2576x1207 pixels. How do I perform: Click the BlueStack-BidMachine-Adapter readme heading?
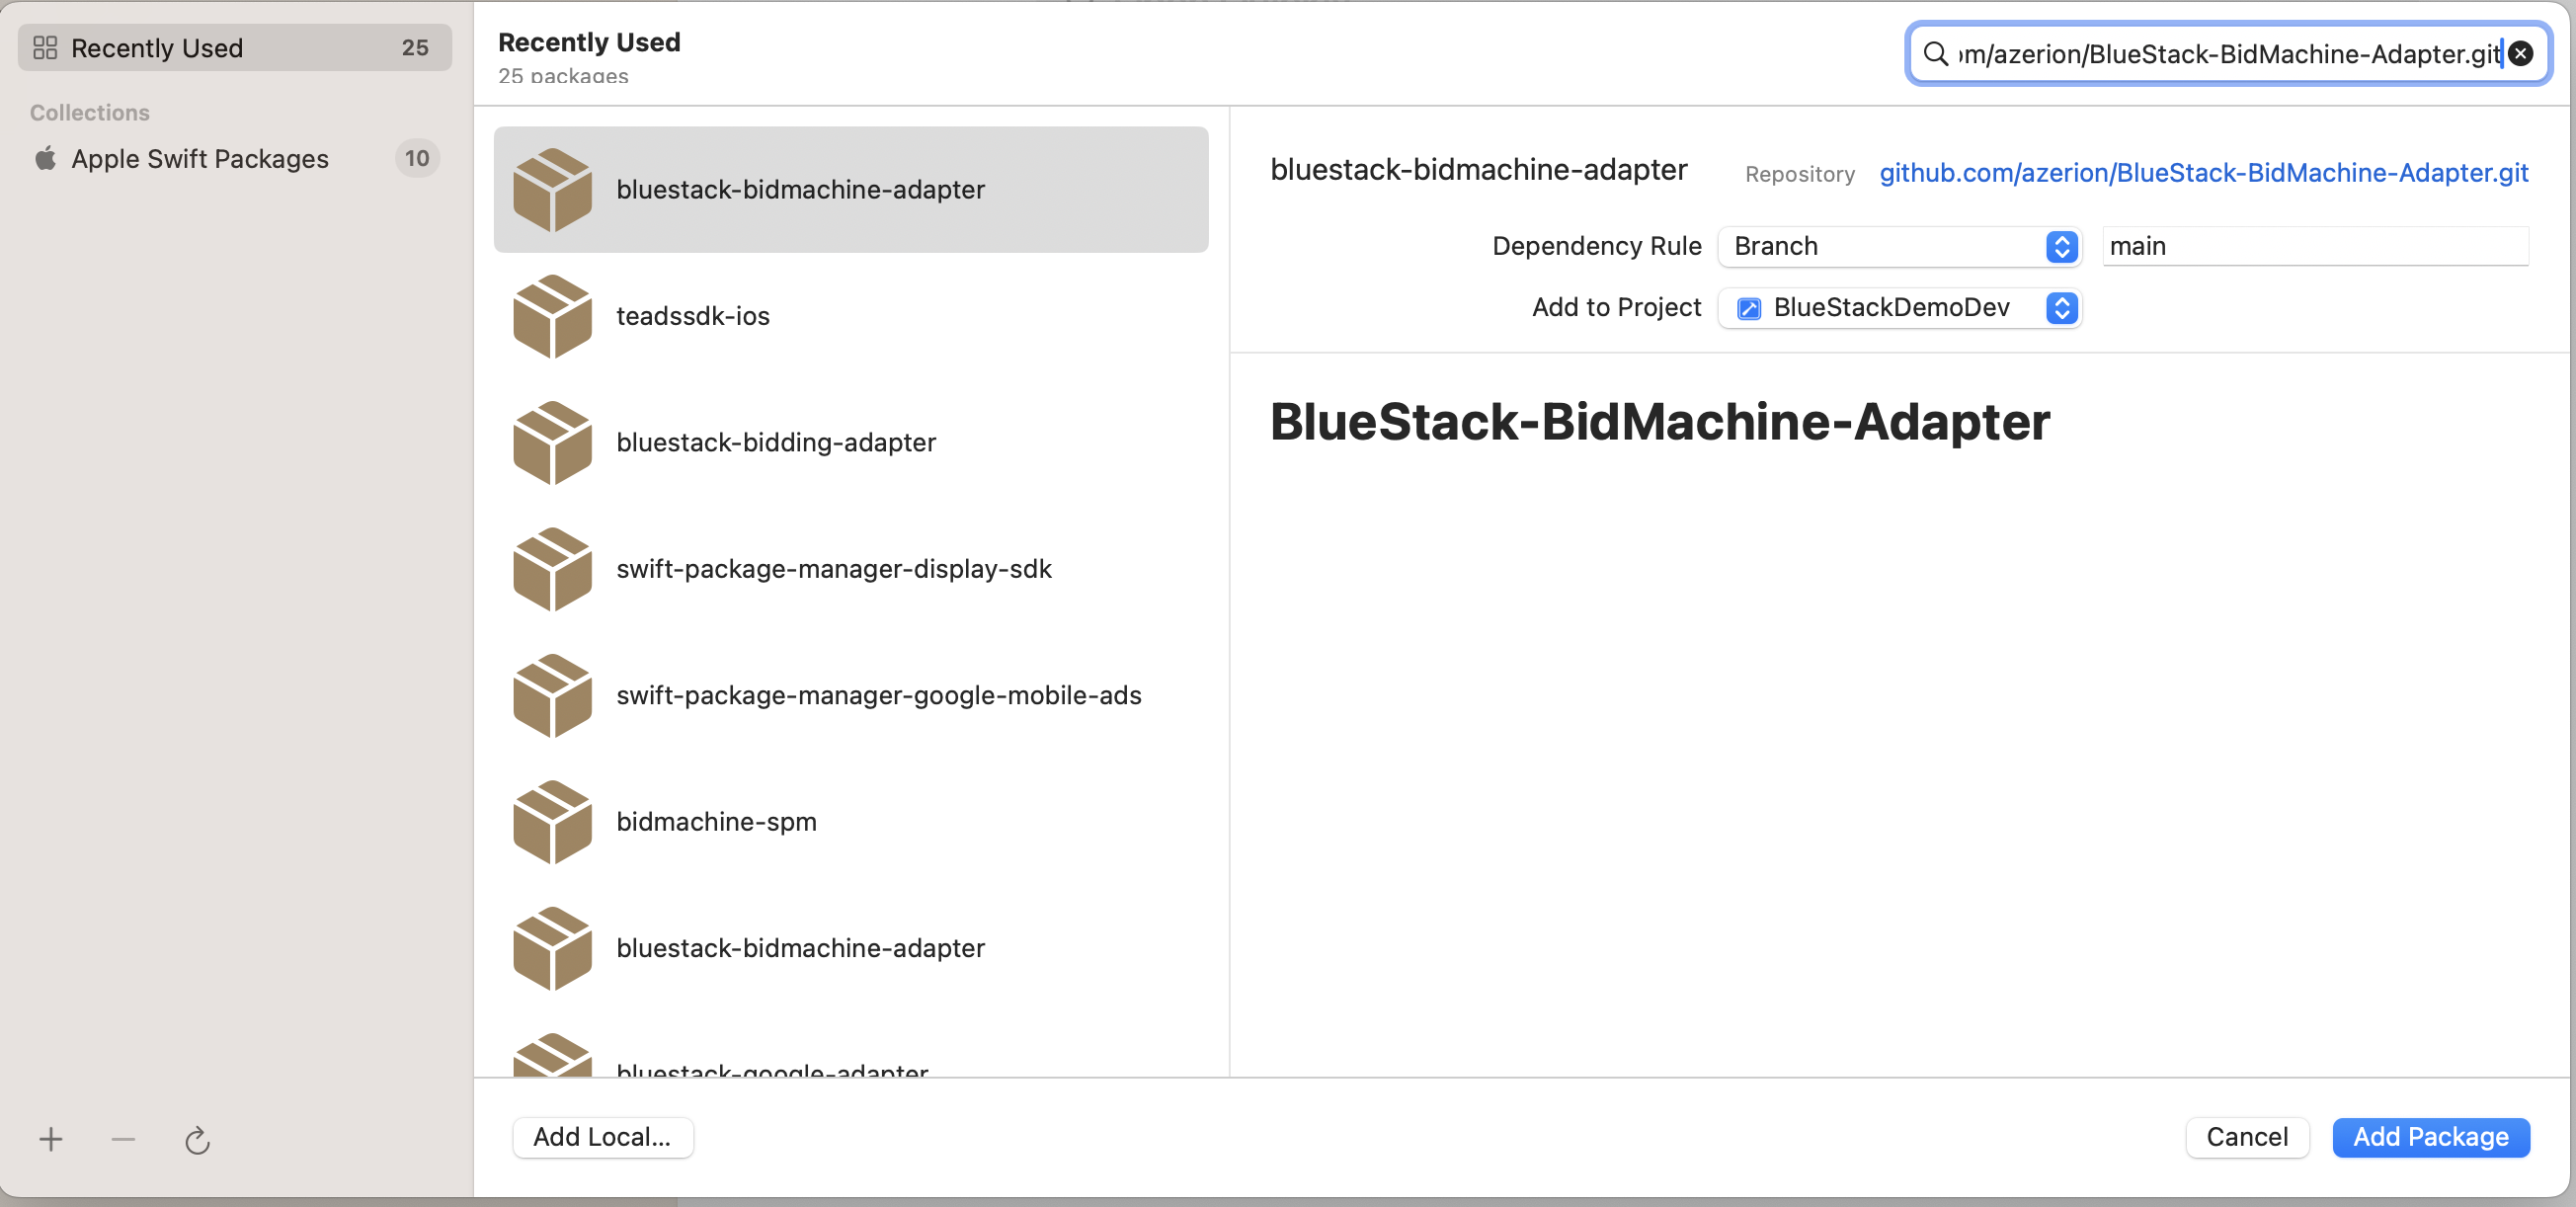pyautogui.click(x=1660, y=421)
